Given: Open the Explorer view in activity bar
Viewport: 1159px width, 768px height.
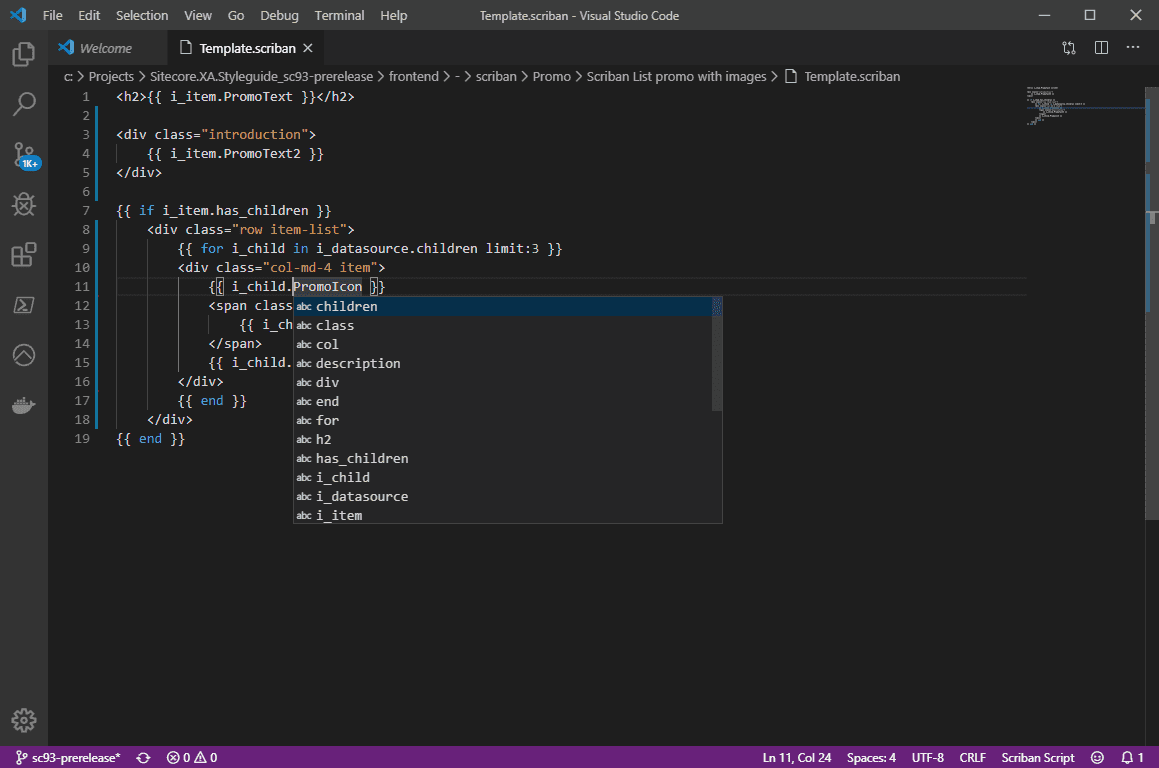Looking at the screenshot, I should (24, 54).
